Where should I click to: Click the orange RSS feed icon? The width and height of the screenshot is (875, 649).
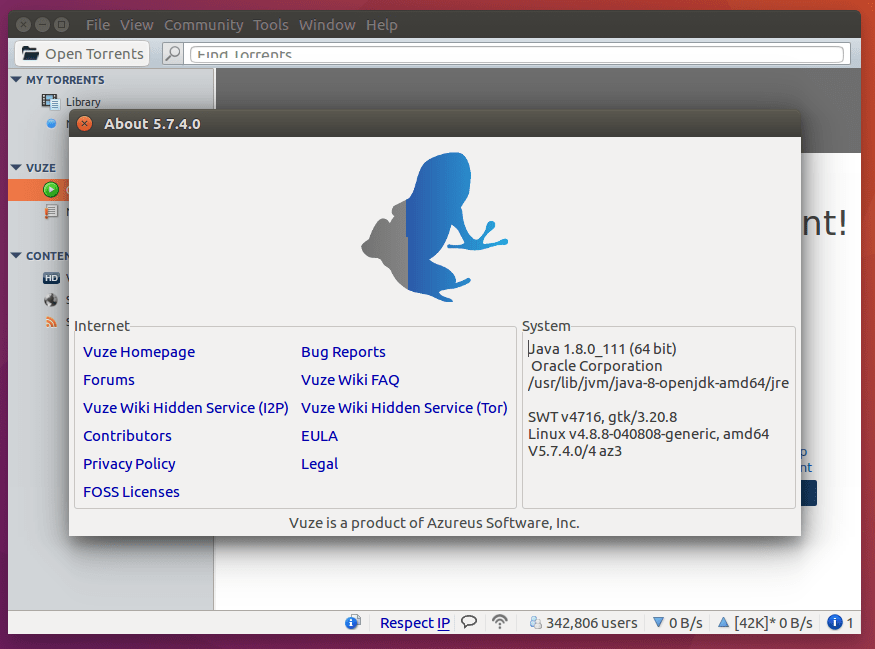point(51,322)
